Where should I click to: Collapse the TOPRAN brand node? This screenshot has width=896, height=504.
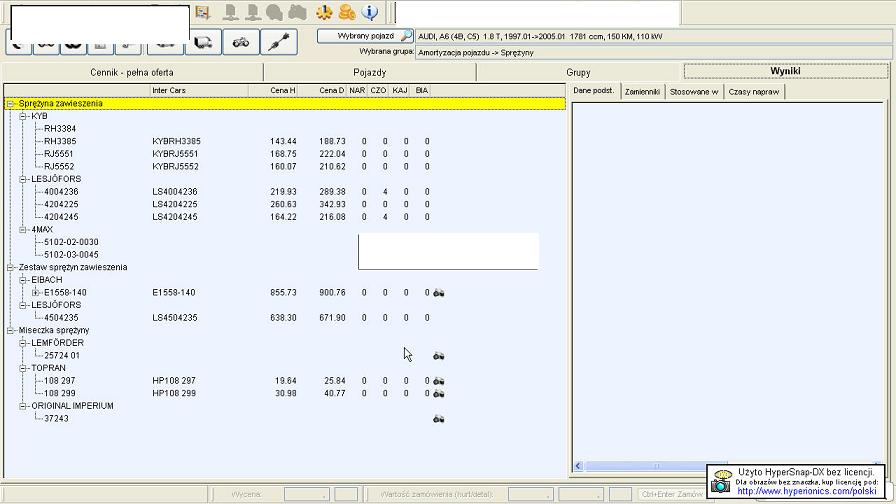[x=23, y=367]
